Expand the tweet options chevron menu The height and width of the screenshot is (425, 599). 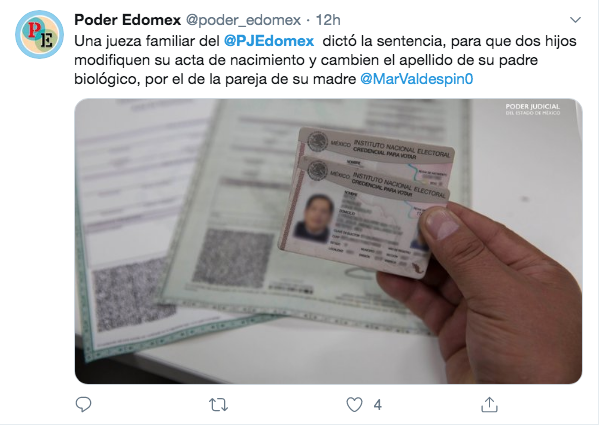(575, 19)
